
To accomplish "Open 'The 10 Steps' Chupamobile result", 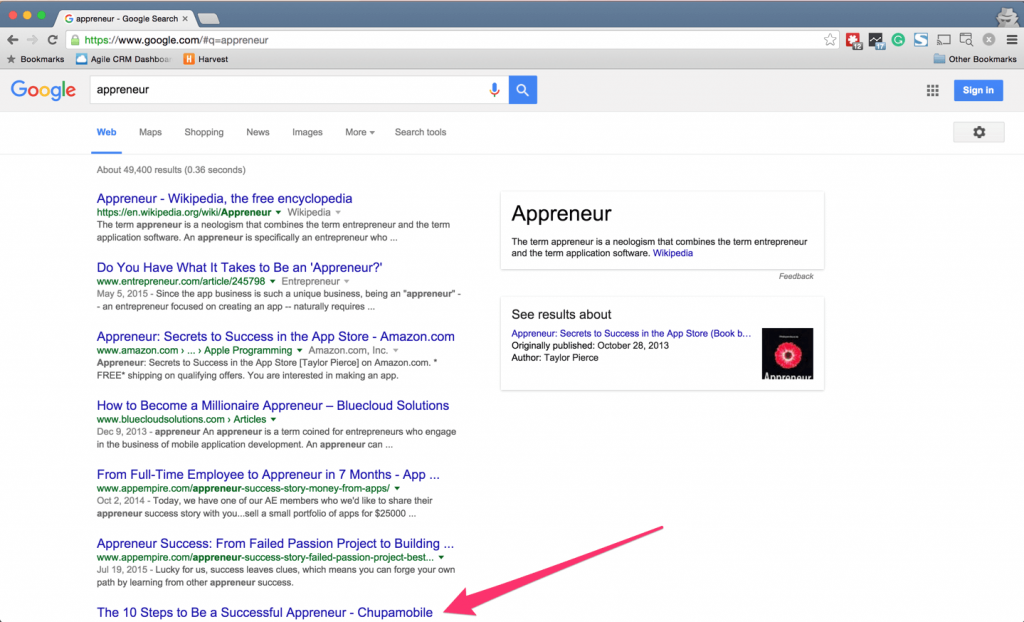I will click(x=264, y=612).
